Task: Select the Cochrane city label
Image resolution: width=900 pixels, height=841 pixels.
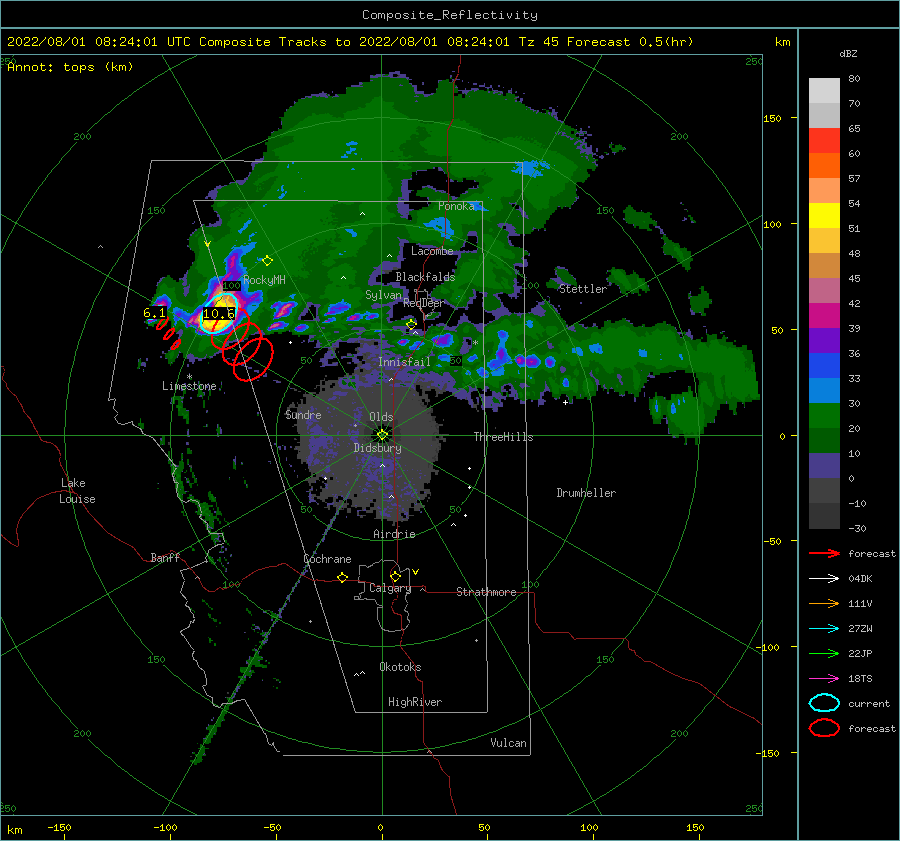Action: pos(327,559)
